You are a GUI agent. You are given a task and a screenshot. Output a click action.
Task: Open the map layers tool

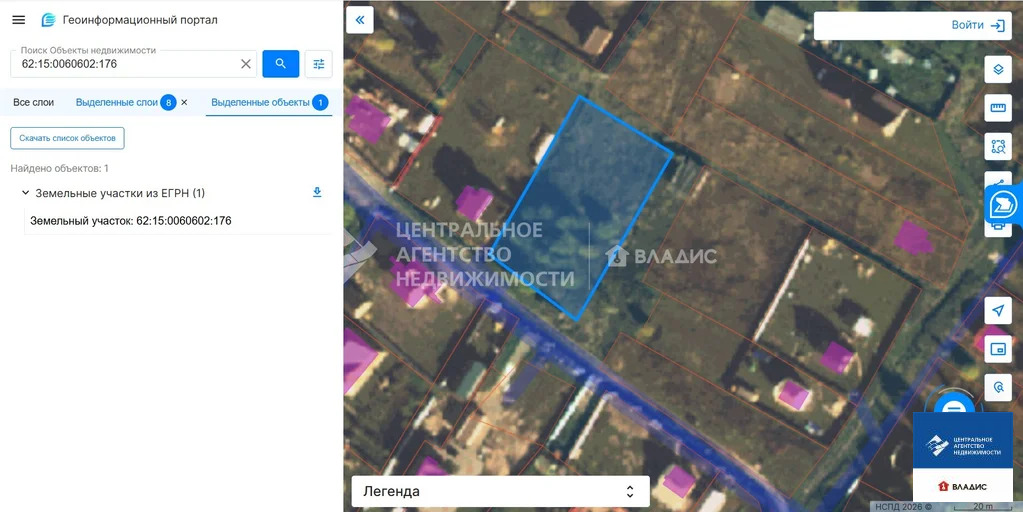coord(998,69)
